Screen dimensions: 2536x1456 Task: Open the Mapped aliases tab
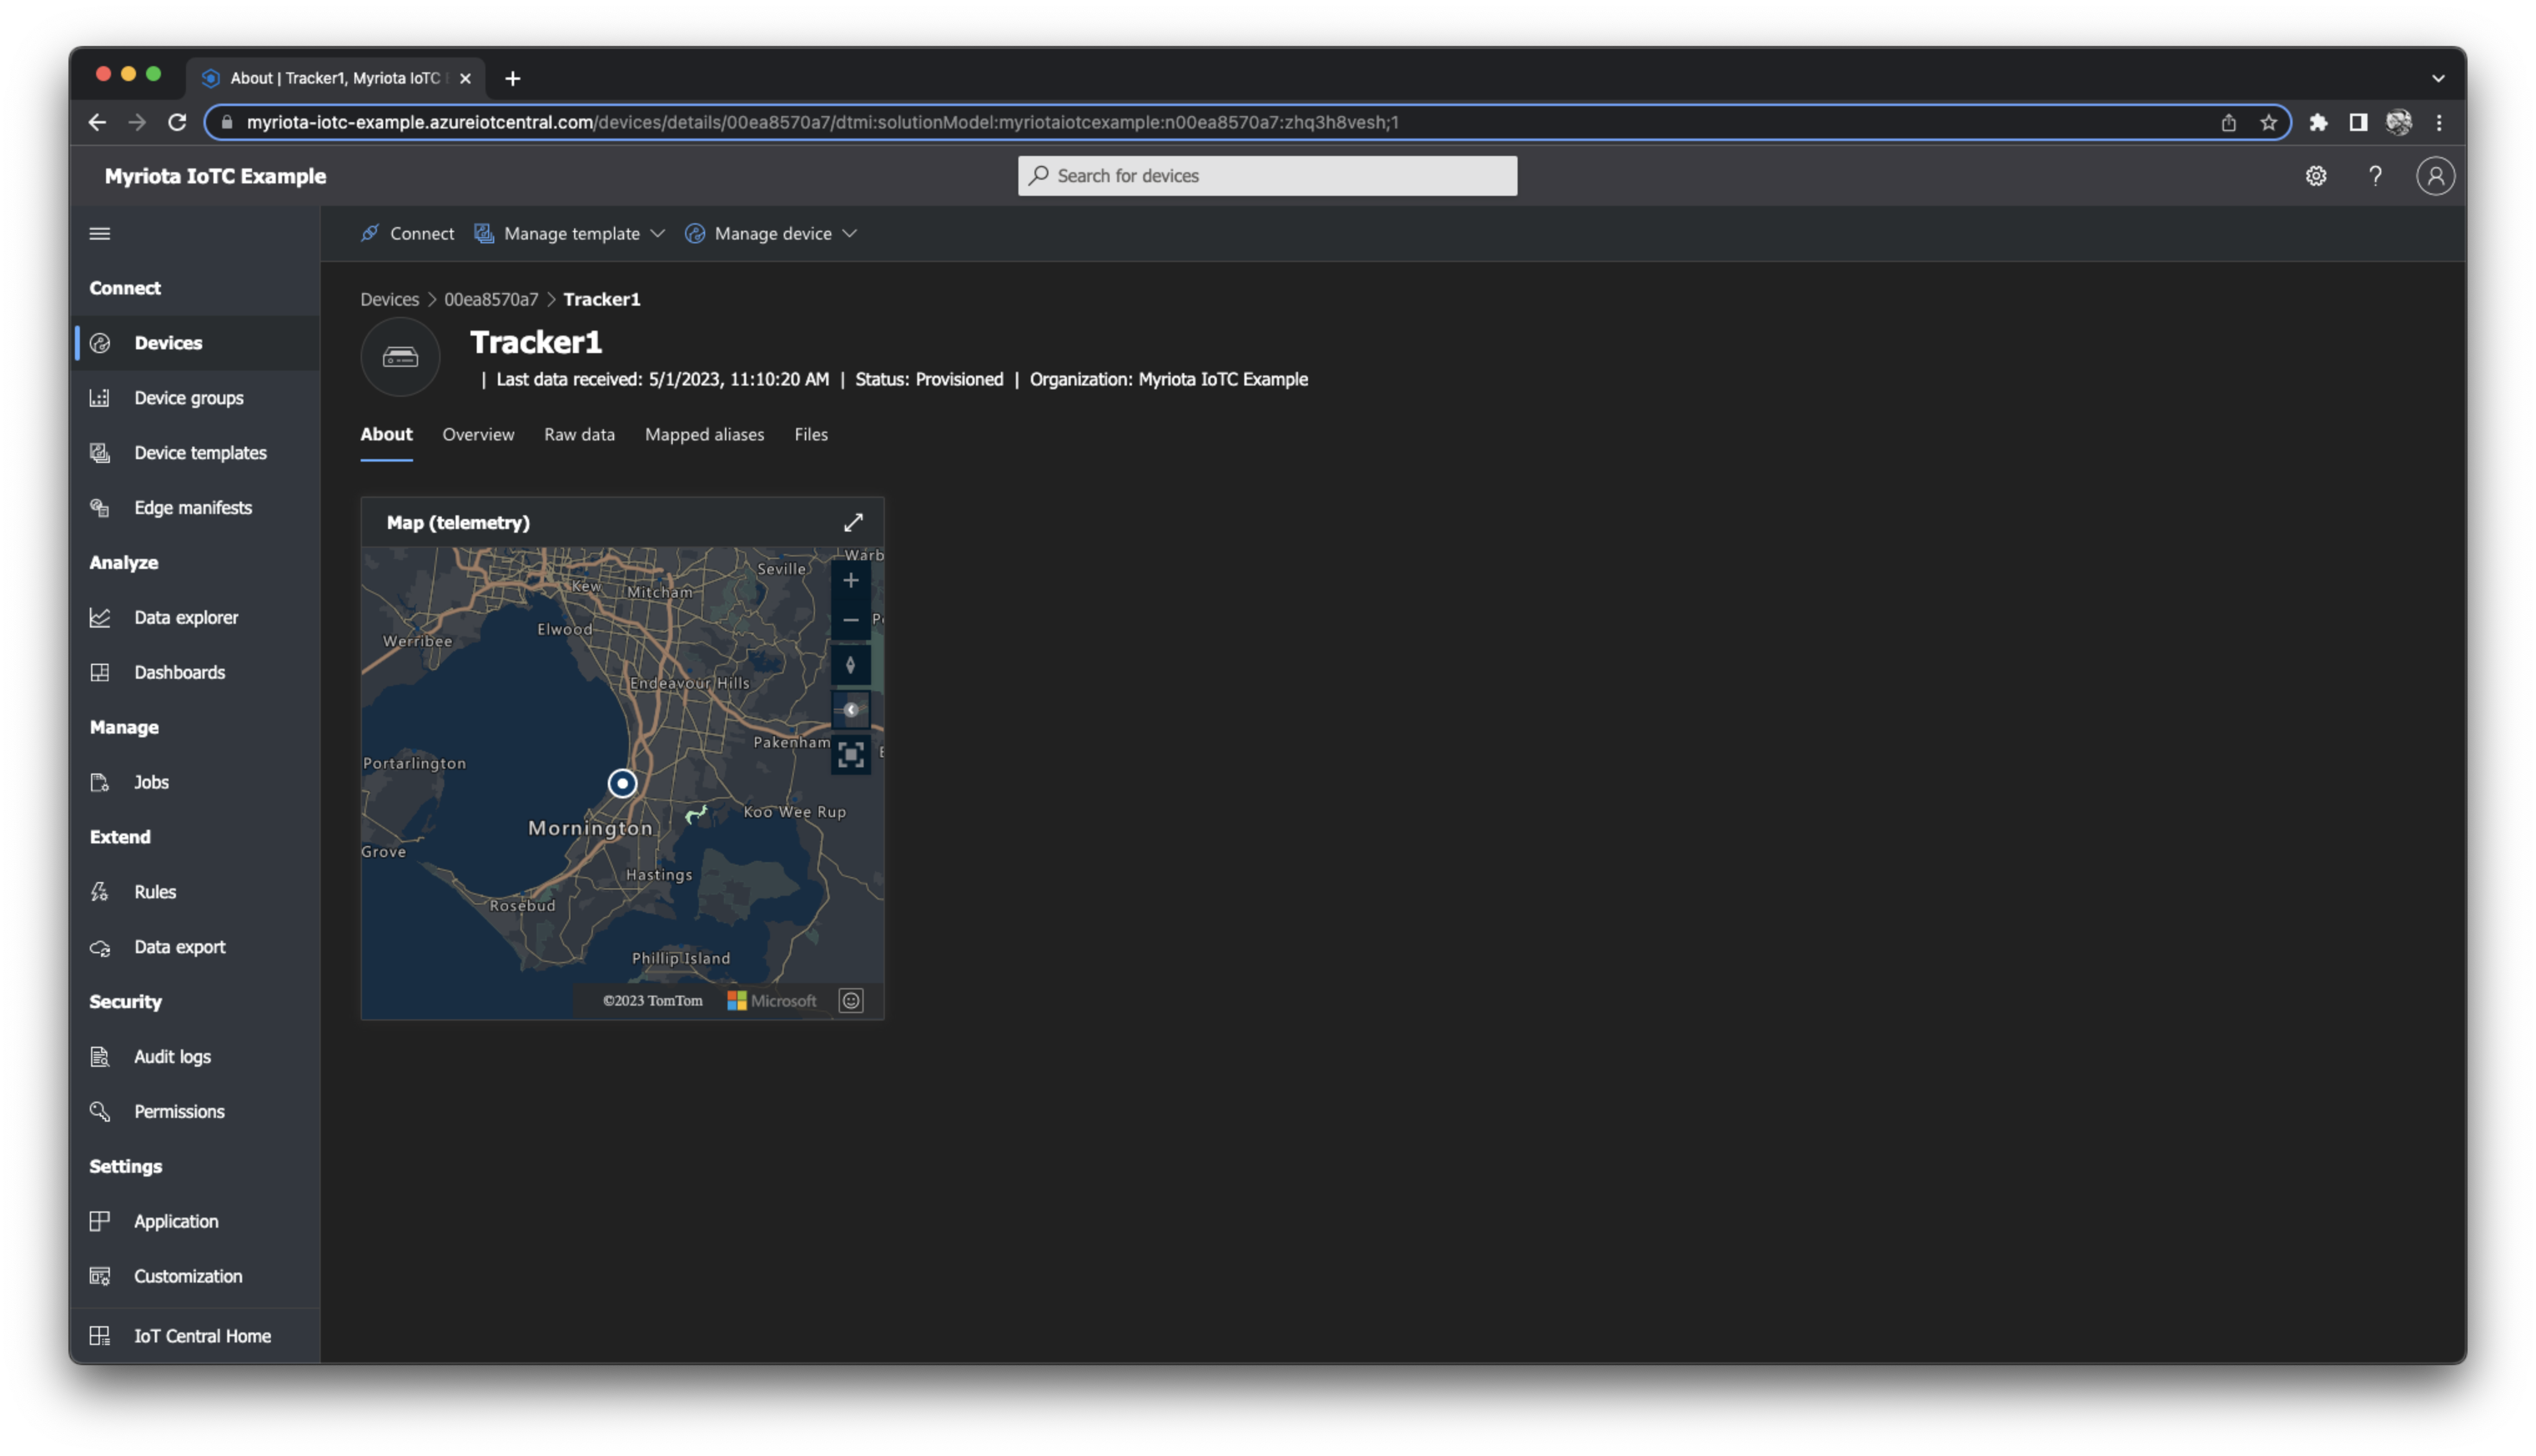(x=704, y=434)
